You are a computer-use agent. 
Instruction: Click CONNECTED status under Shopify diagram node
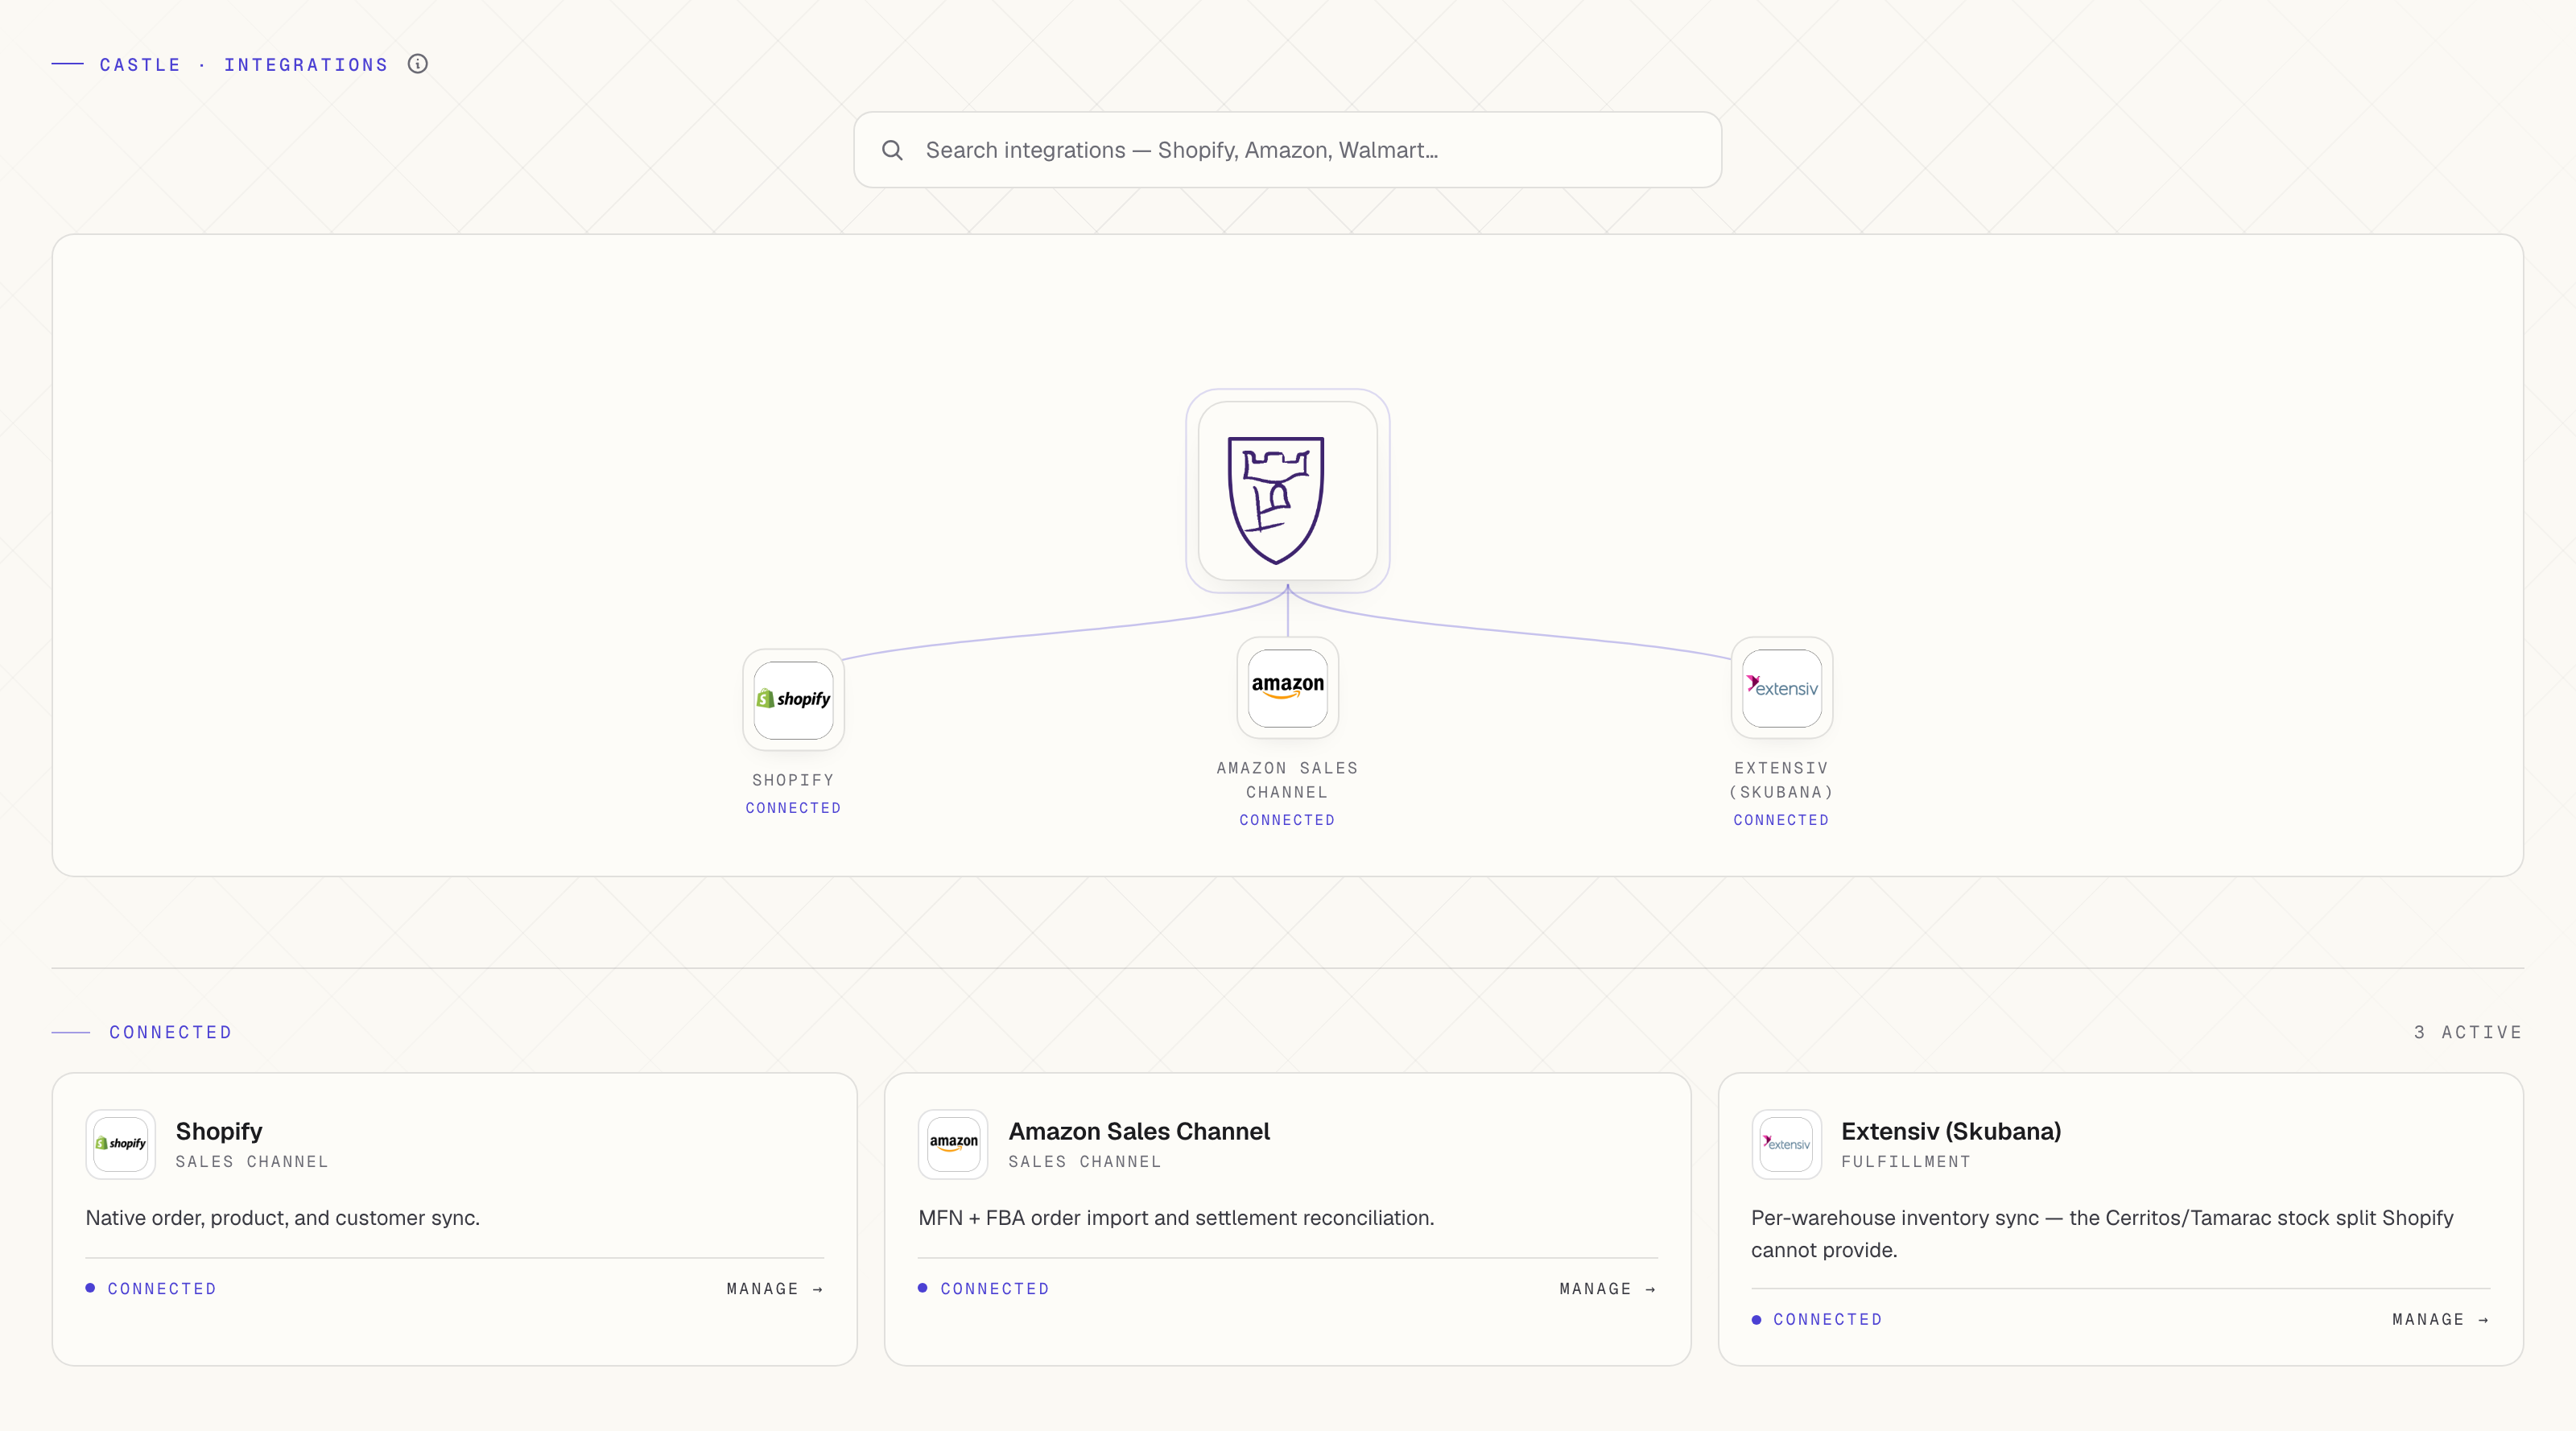pyautogui.click(x=793, y=808)
